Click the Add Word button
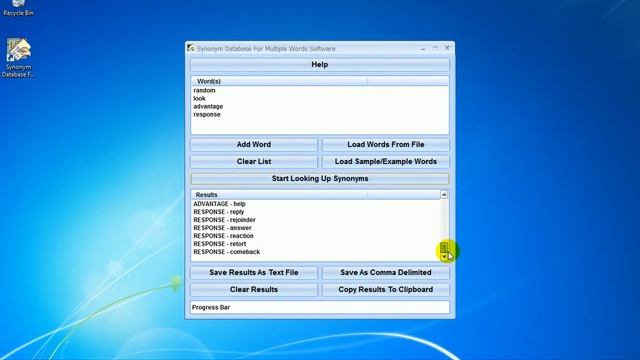Viewport: 640px width, 360px height. pyautogui.click(x=254, y=144)
